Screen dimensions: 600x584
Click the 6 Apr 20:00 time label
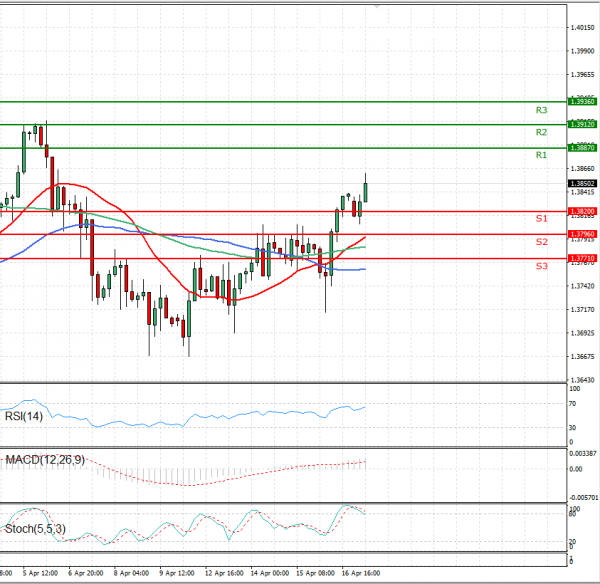[86, 573]
